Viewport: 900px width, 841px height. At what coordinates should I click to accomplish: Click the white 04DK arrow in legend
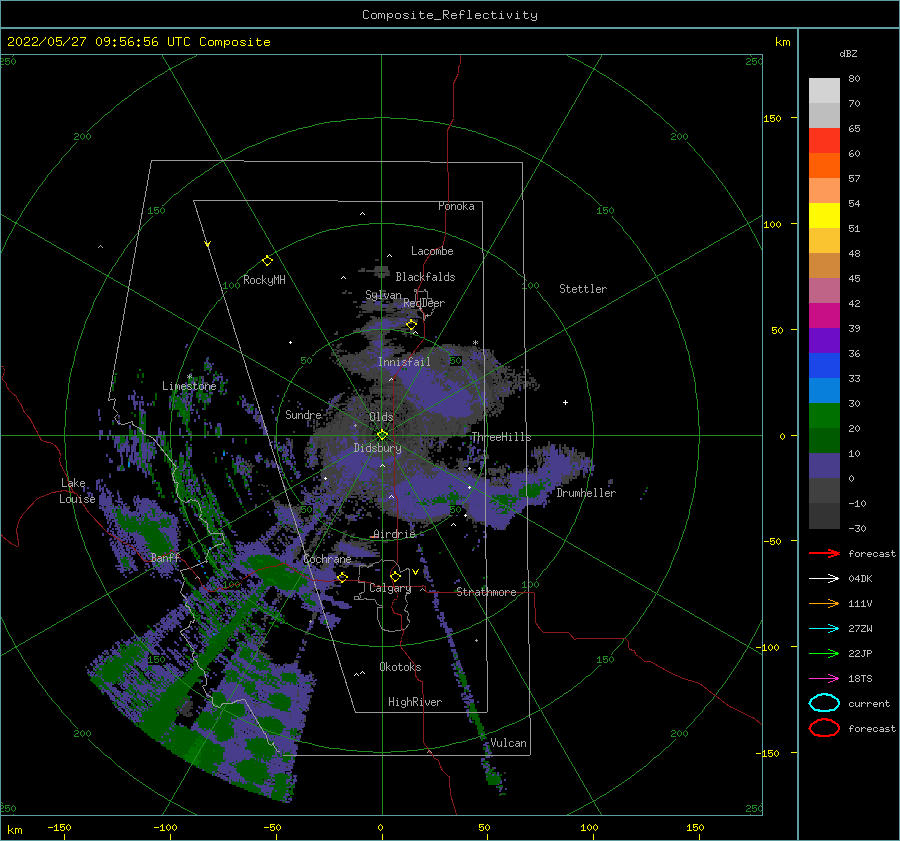tap(824, 578)
